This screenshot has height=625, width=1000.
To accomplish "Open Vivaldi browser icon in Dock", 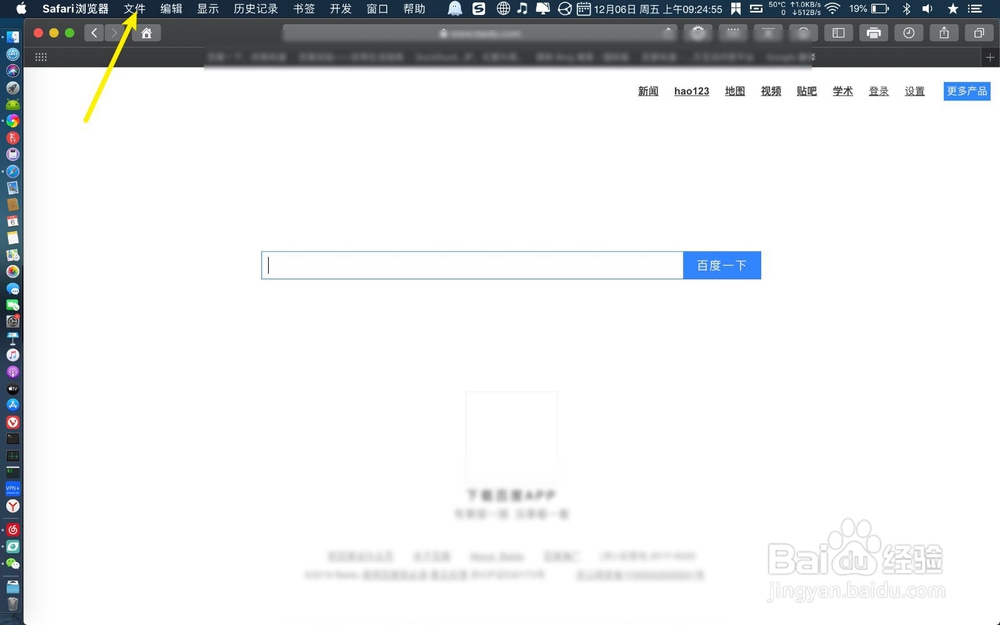I will tap(13, 422).
